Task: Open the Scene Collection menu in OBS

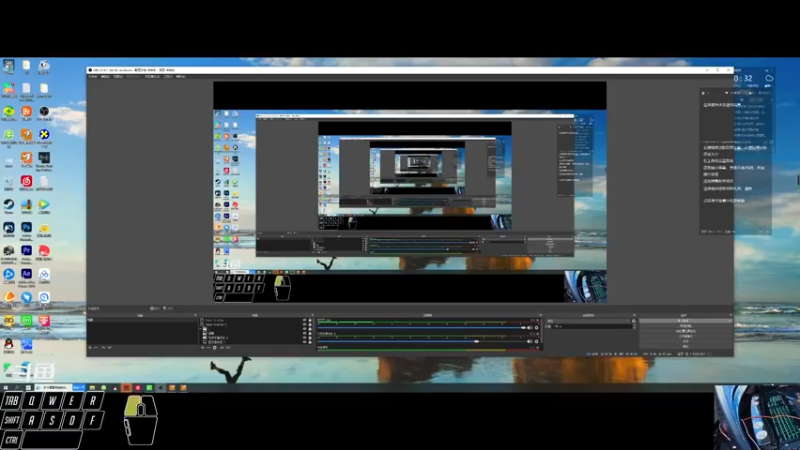Action: tap(152, 77)
